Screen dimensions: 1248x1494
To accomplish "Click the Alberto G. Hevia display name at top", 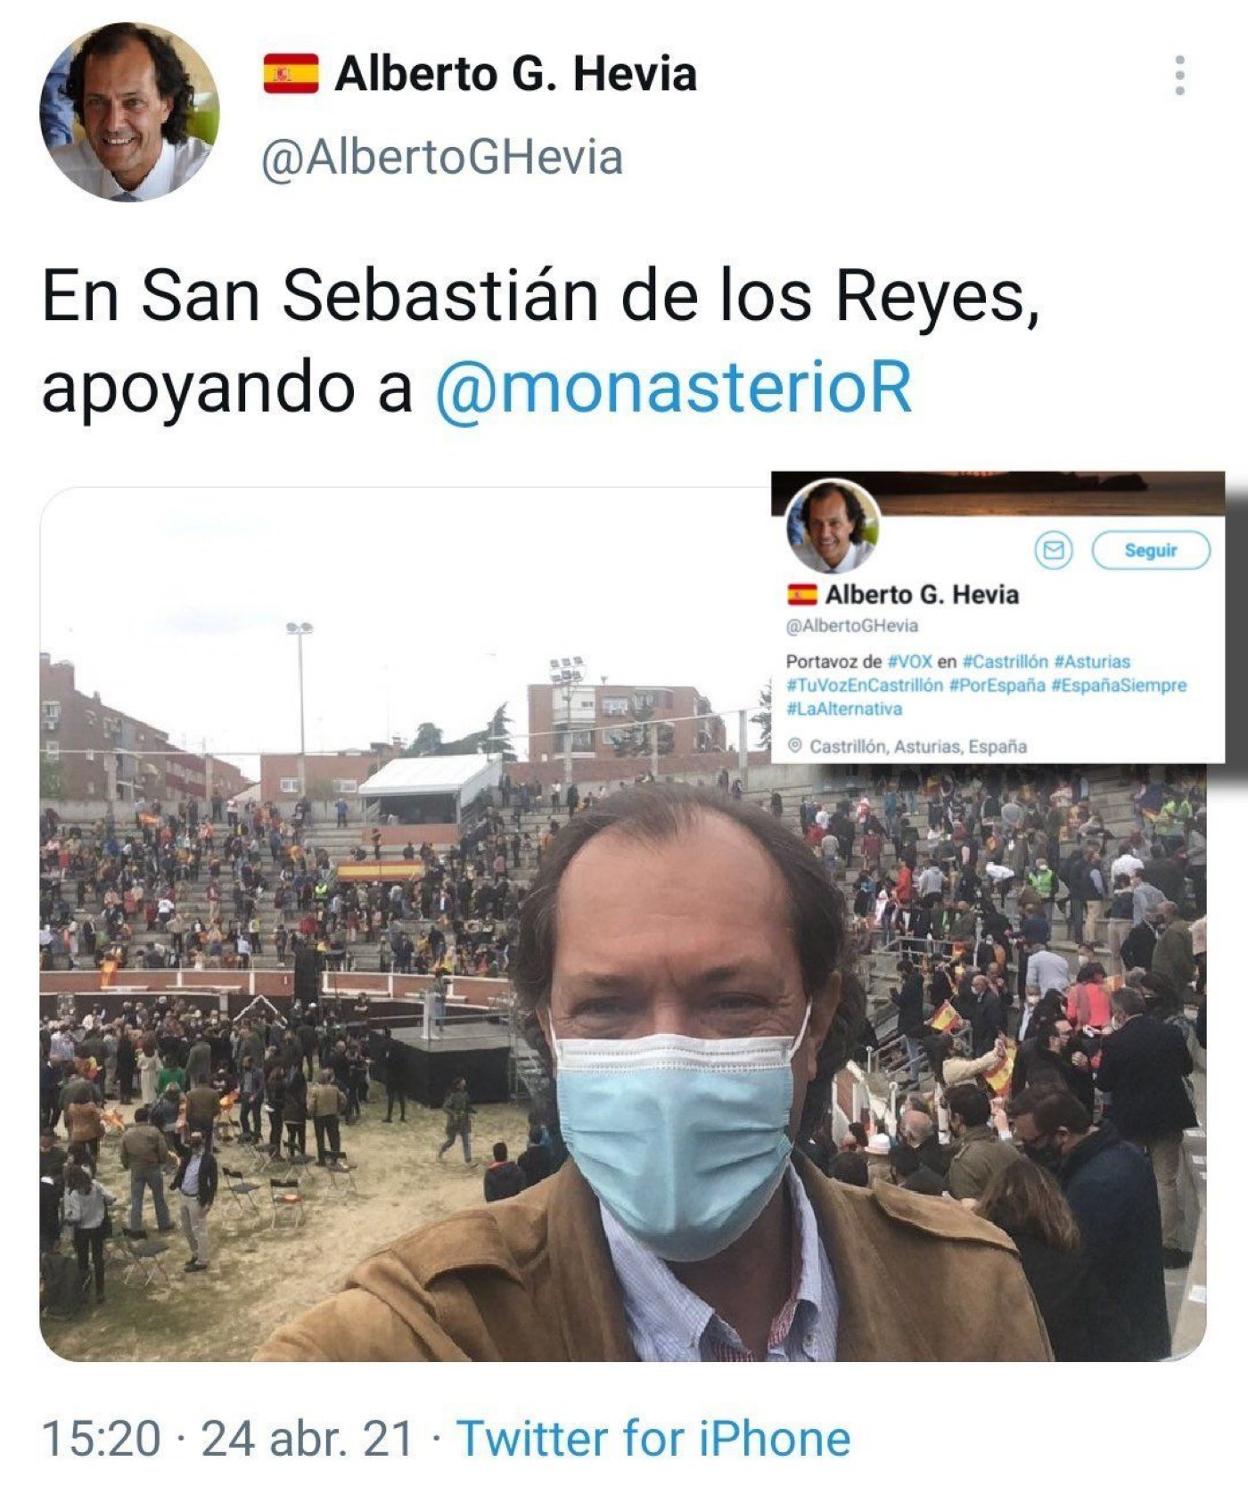I will click(515, 75).
